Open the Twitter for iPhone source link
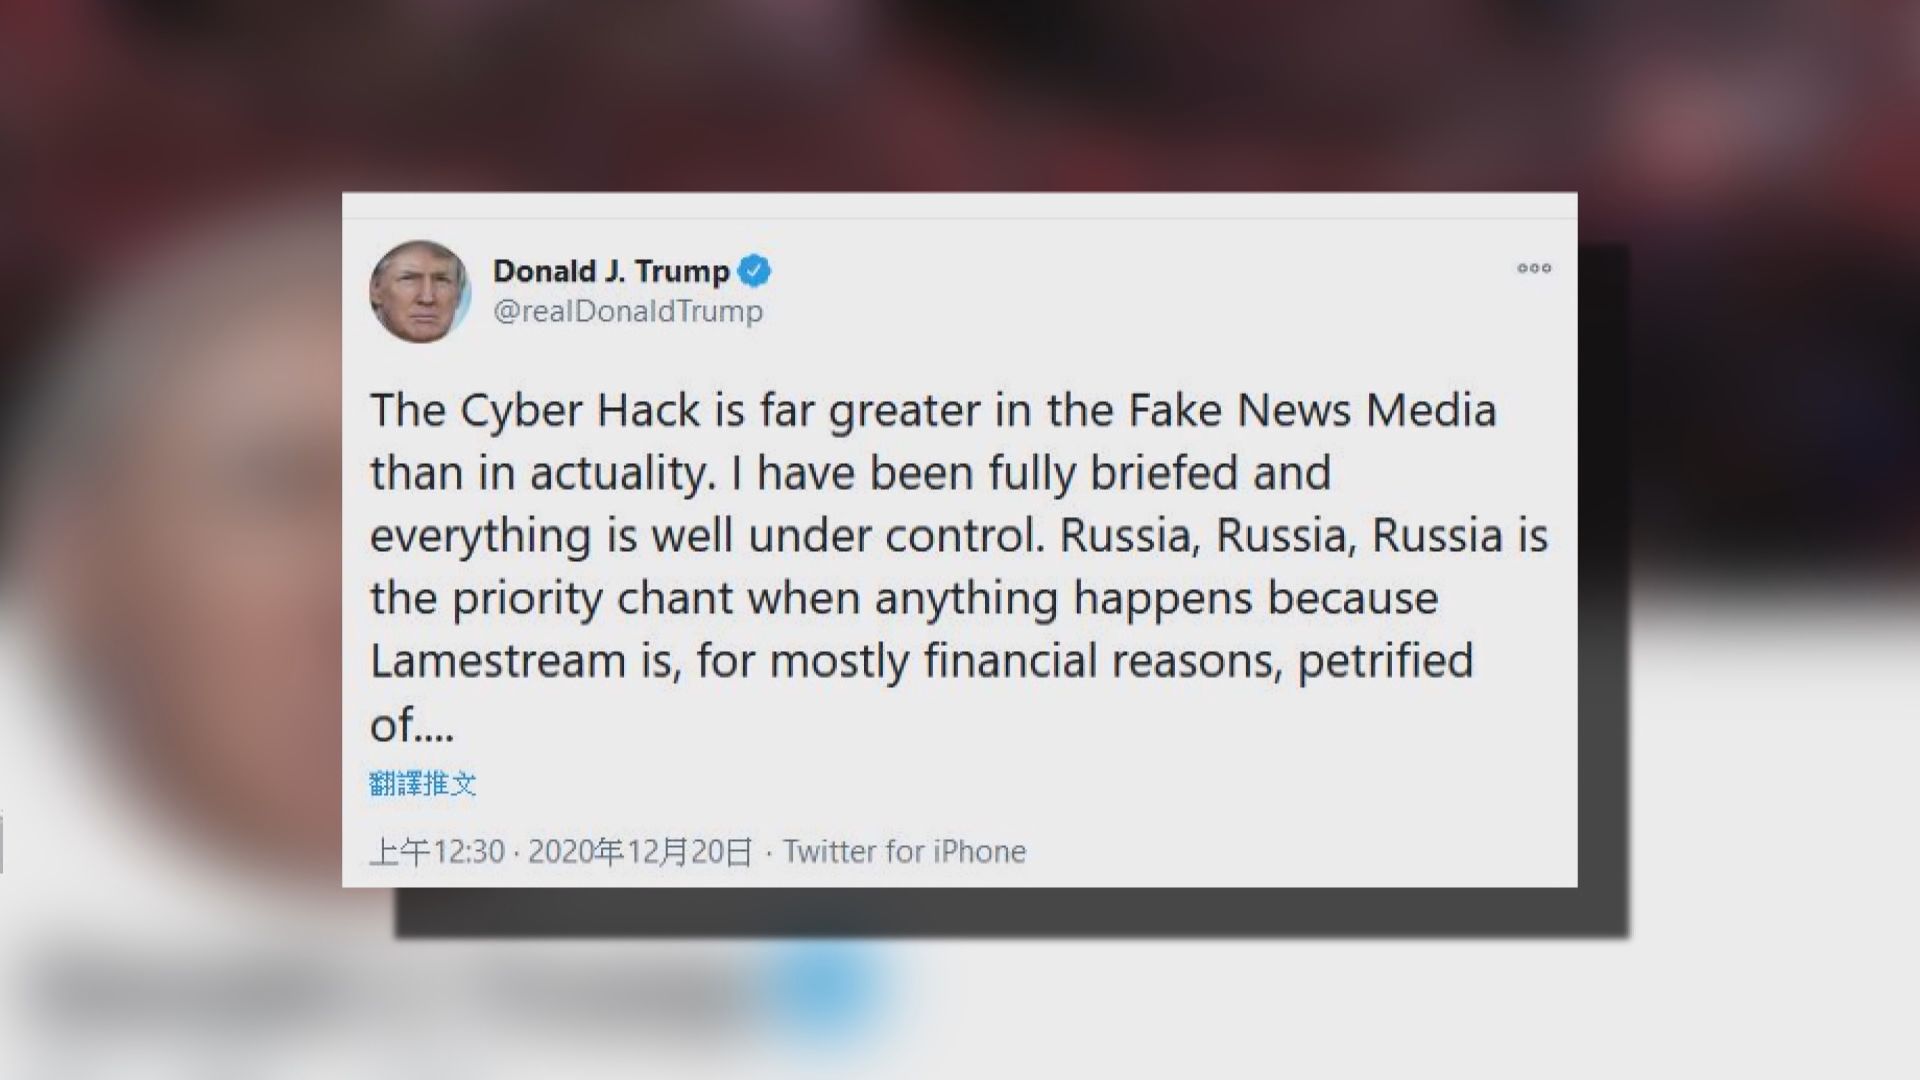1920x1080 pixels. click(x=904, y=851)
